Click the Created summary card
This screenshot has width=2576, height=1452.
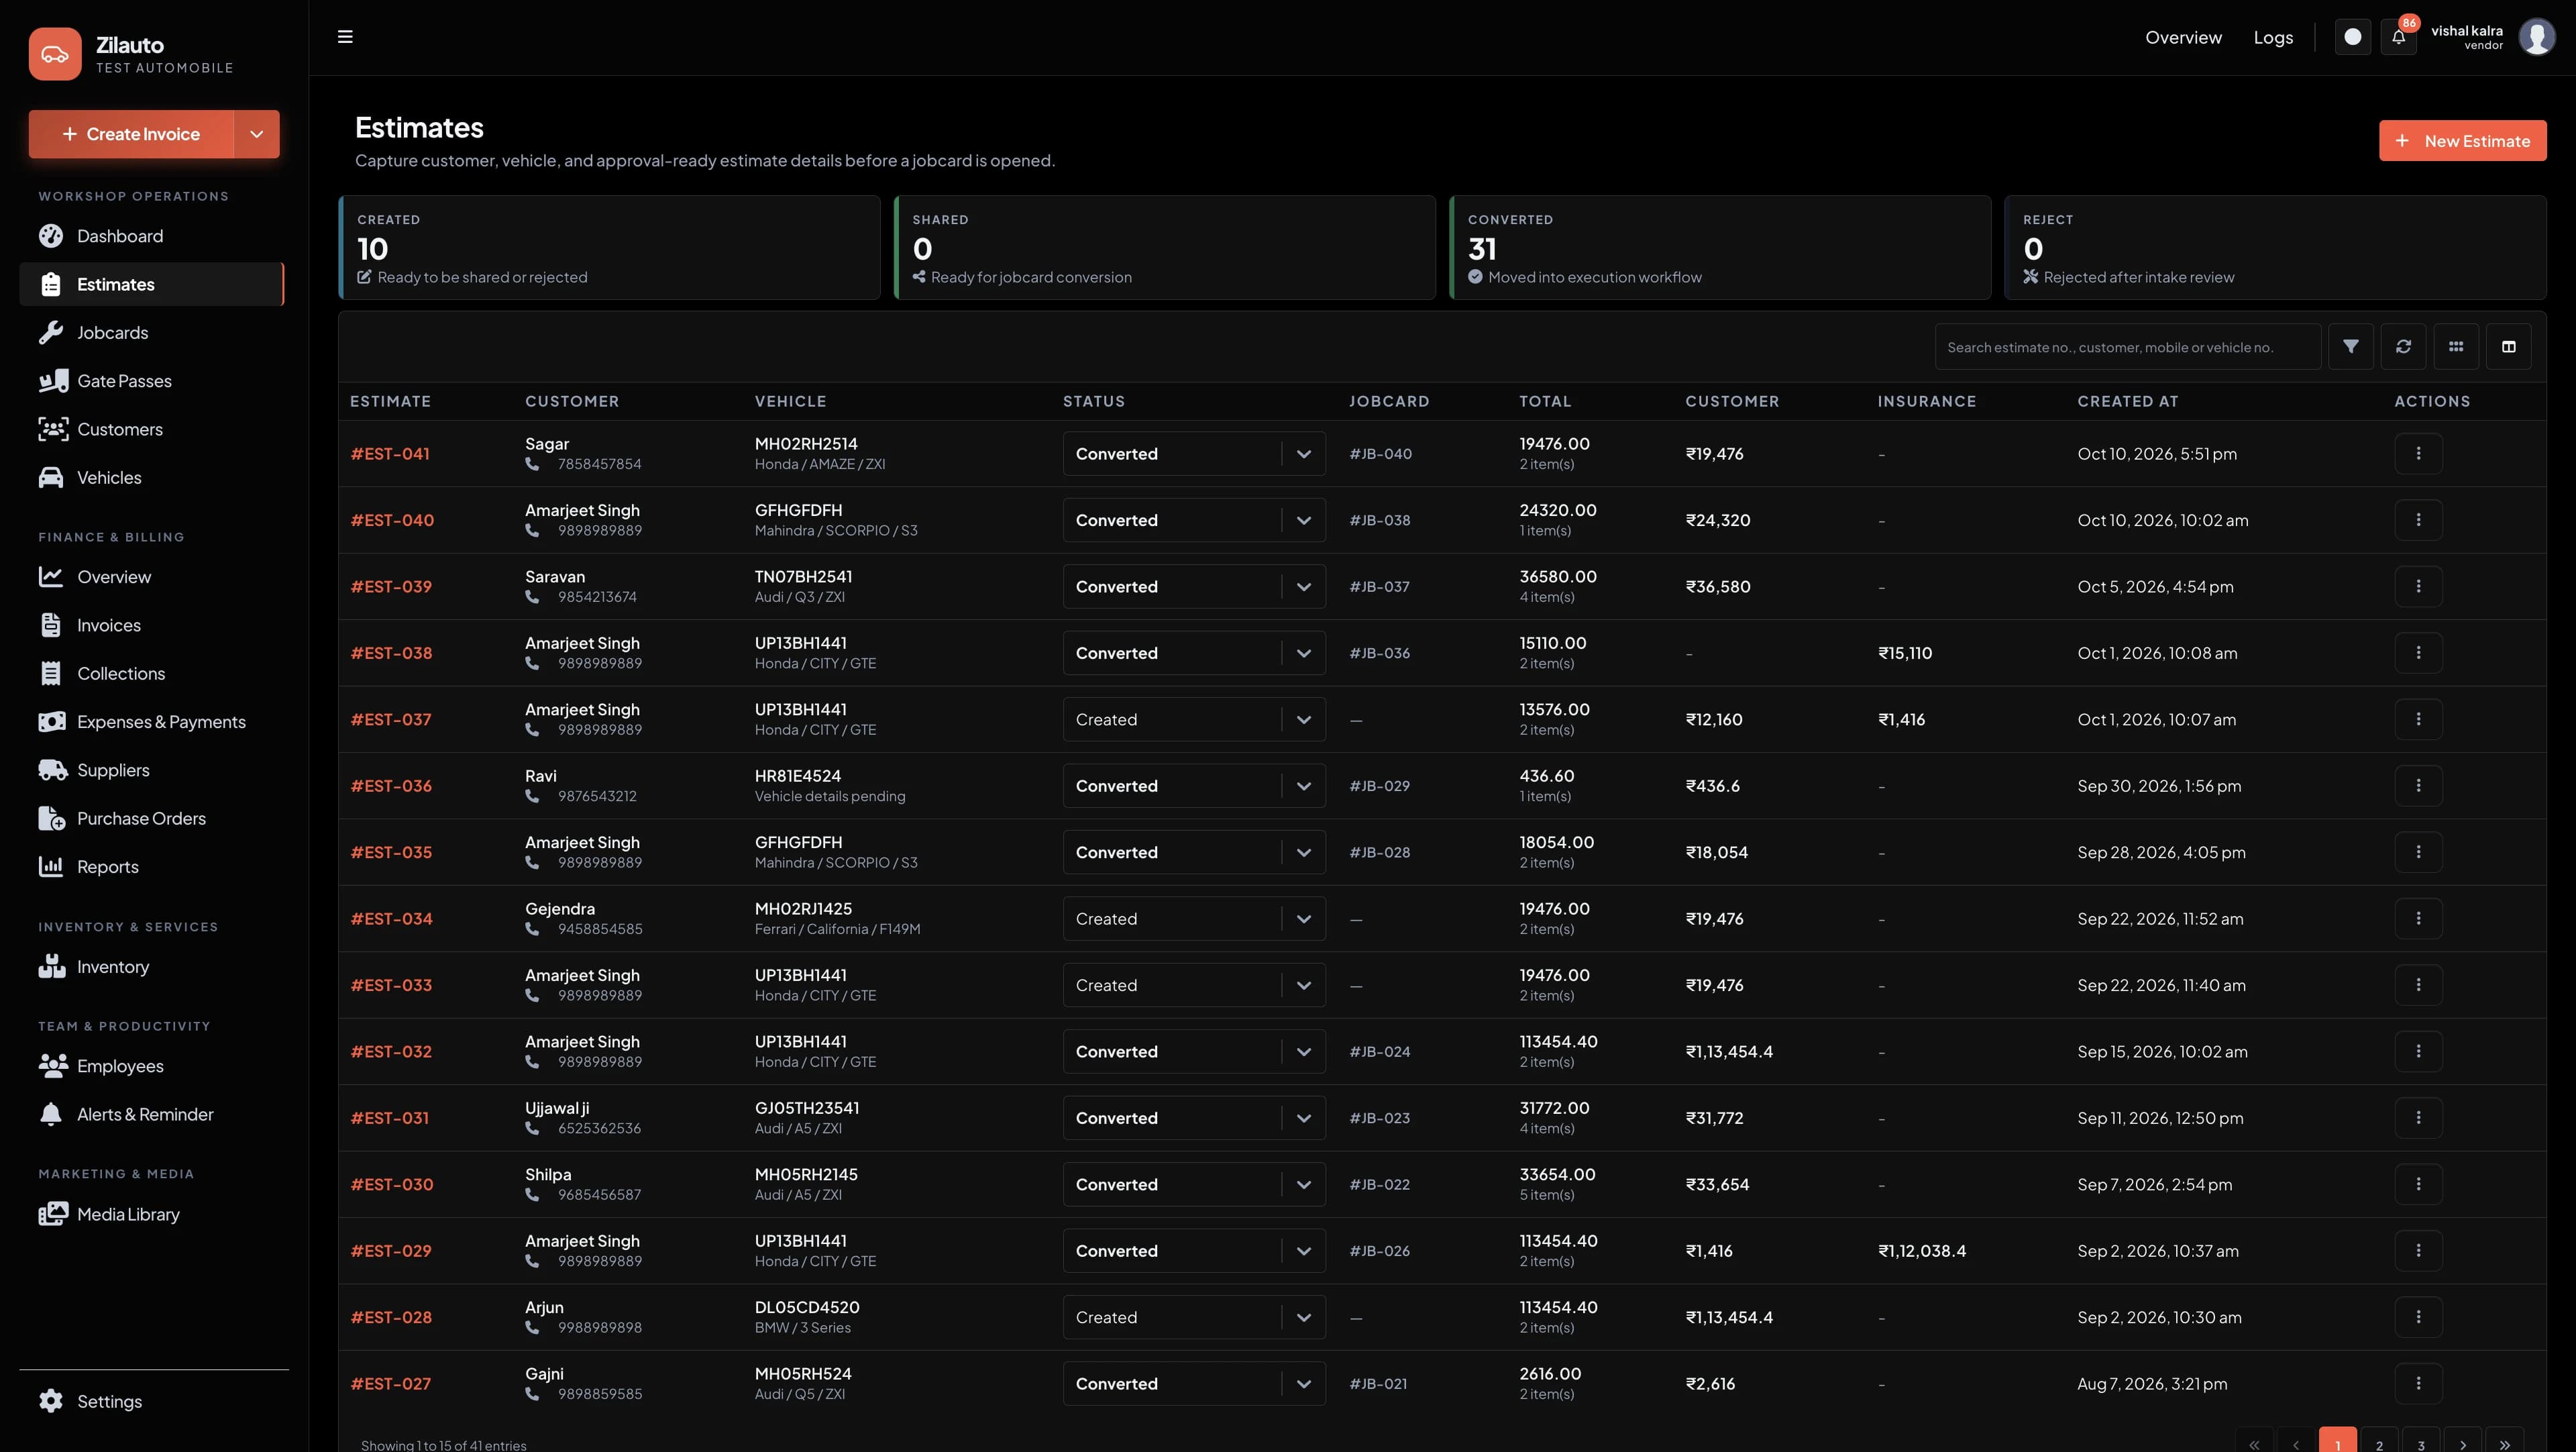point(609,247)
